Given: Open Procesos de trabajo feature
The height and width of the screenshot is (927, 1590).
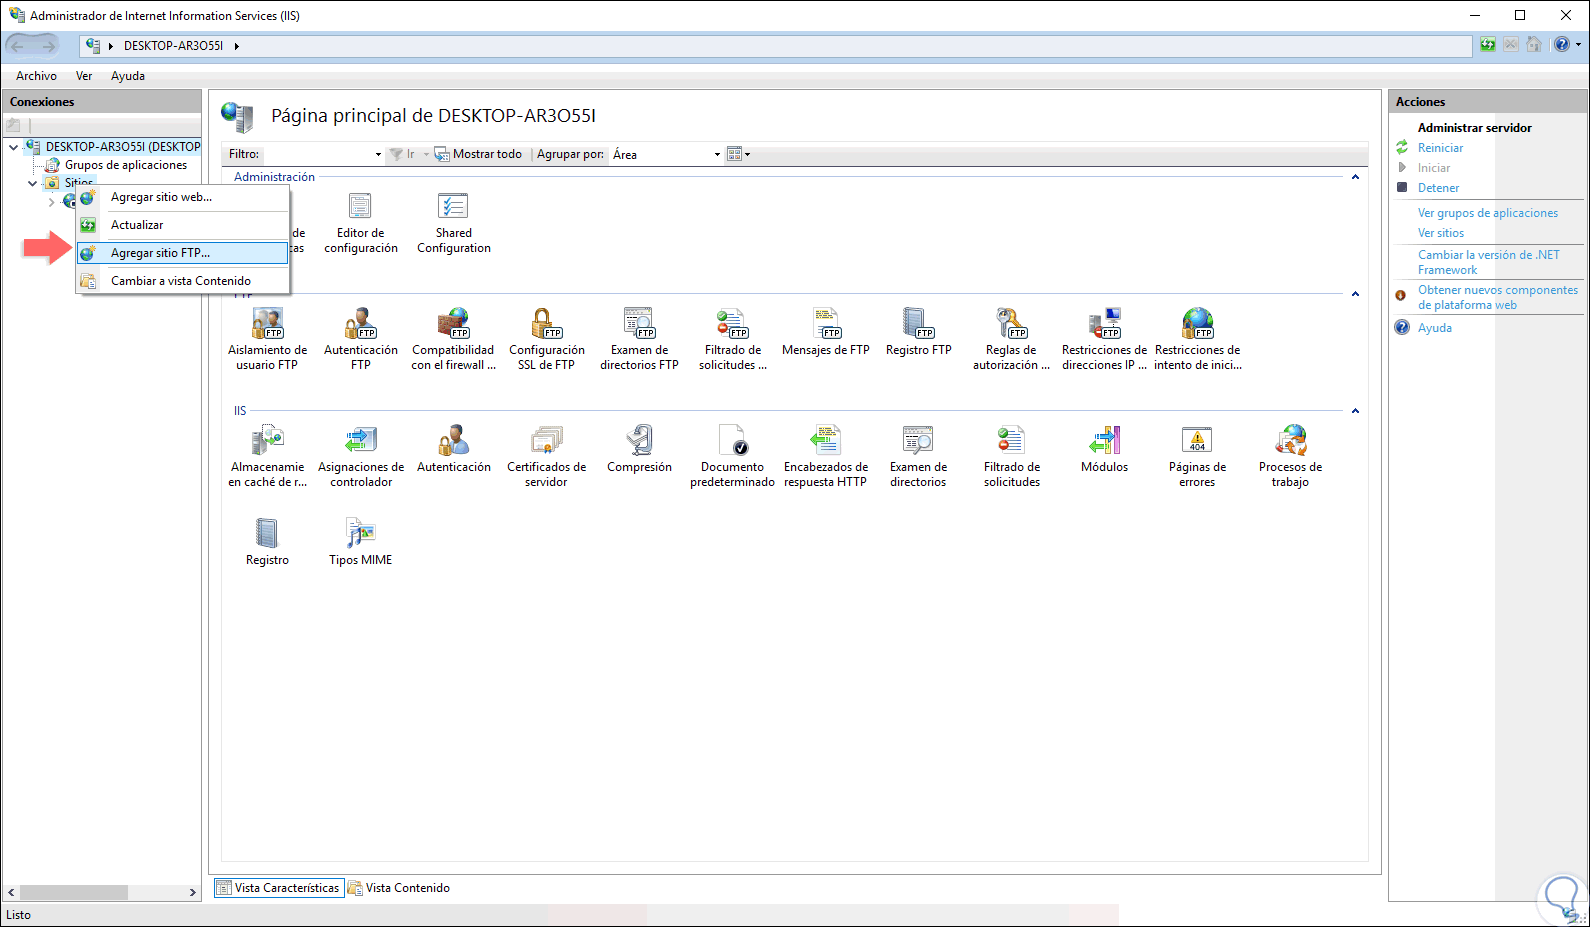Looking at the screenshot, I should pos(1291,457).
